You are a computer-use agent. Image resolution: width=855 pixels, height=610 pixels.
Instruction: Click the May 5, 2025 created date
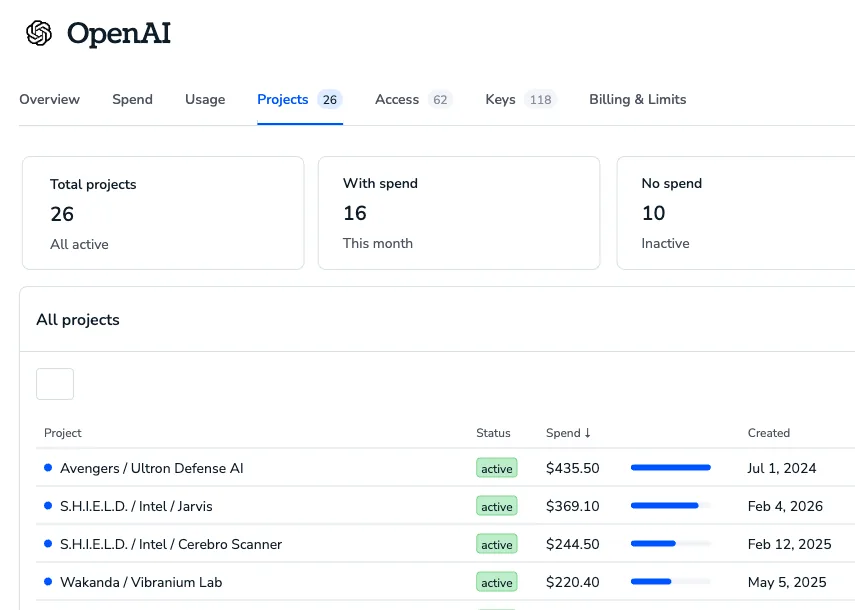pos(787,582)
